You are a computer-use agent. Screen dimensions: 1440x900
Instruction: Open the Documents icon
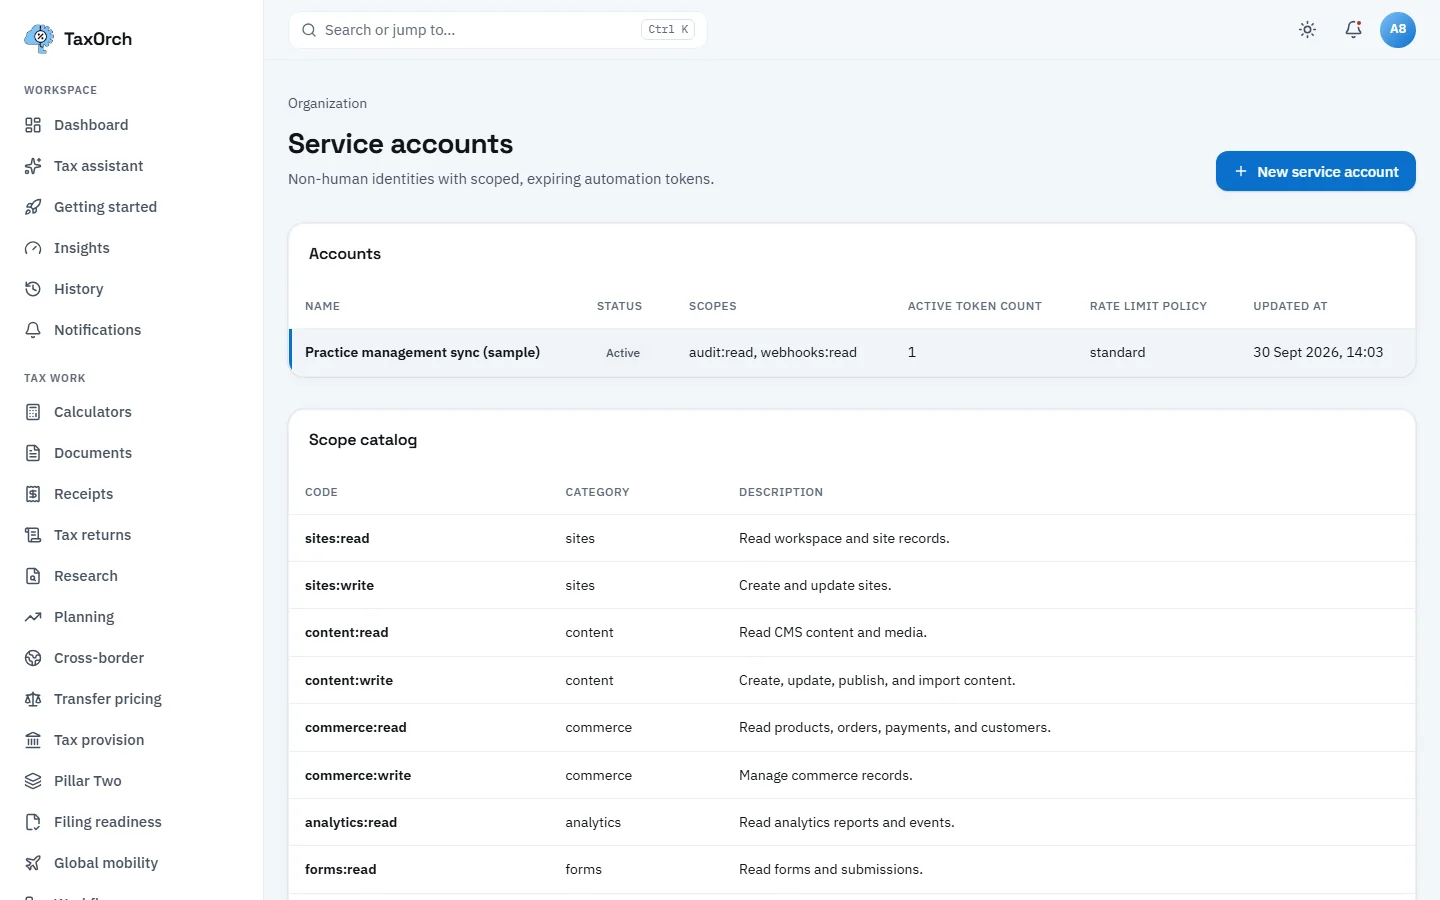(33, 453)
